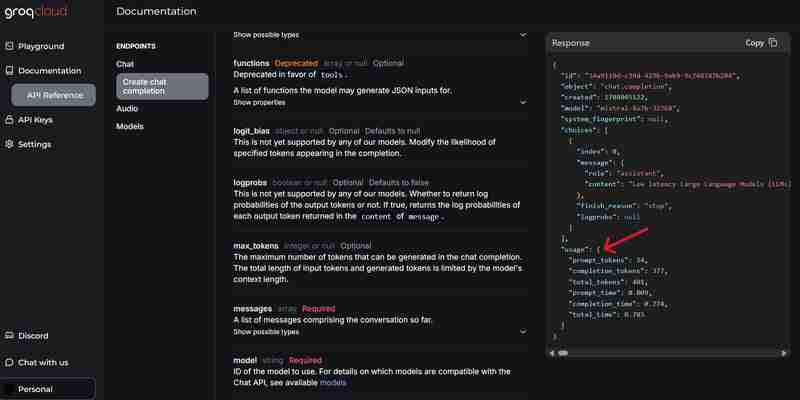
Task: Open the Personal account switcher
Action: point(48,389)
